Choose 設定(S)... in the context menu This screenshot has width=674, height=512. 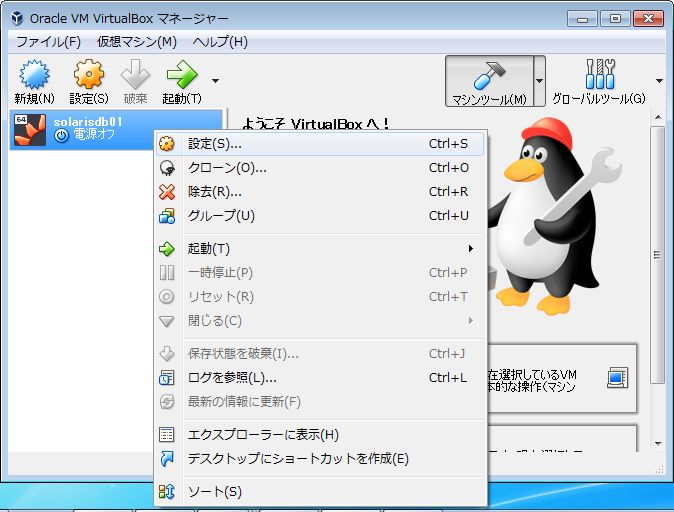(x=320, y=144)
